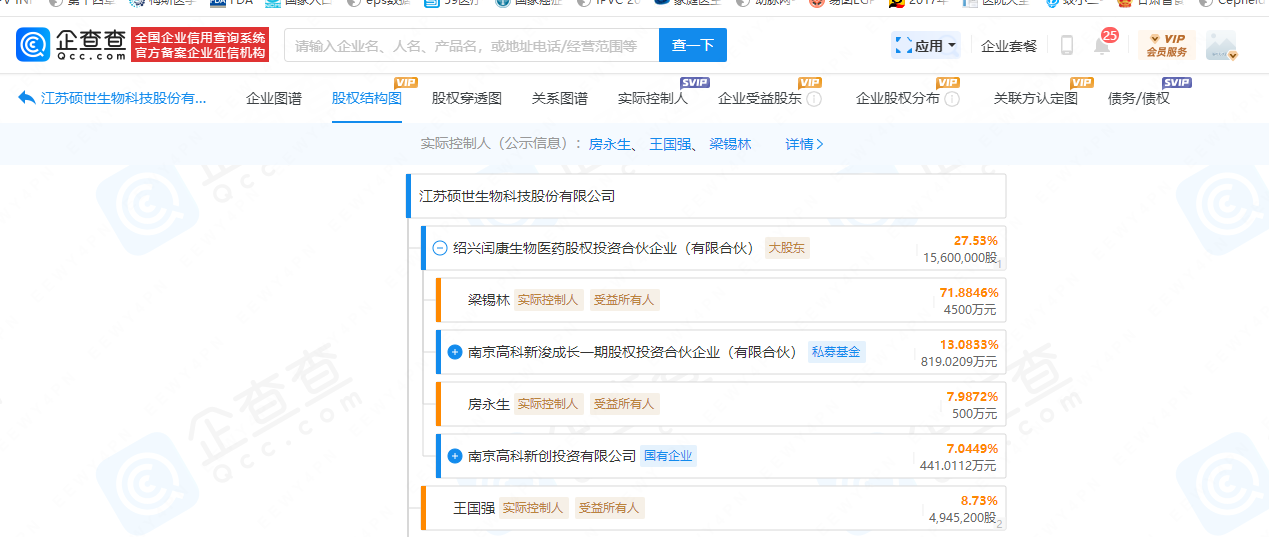Open the 关系图谱 tab
The image size is (1269, 537).
[x=560, y=98]
